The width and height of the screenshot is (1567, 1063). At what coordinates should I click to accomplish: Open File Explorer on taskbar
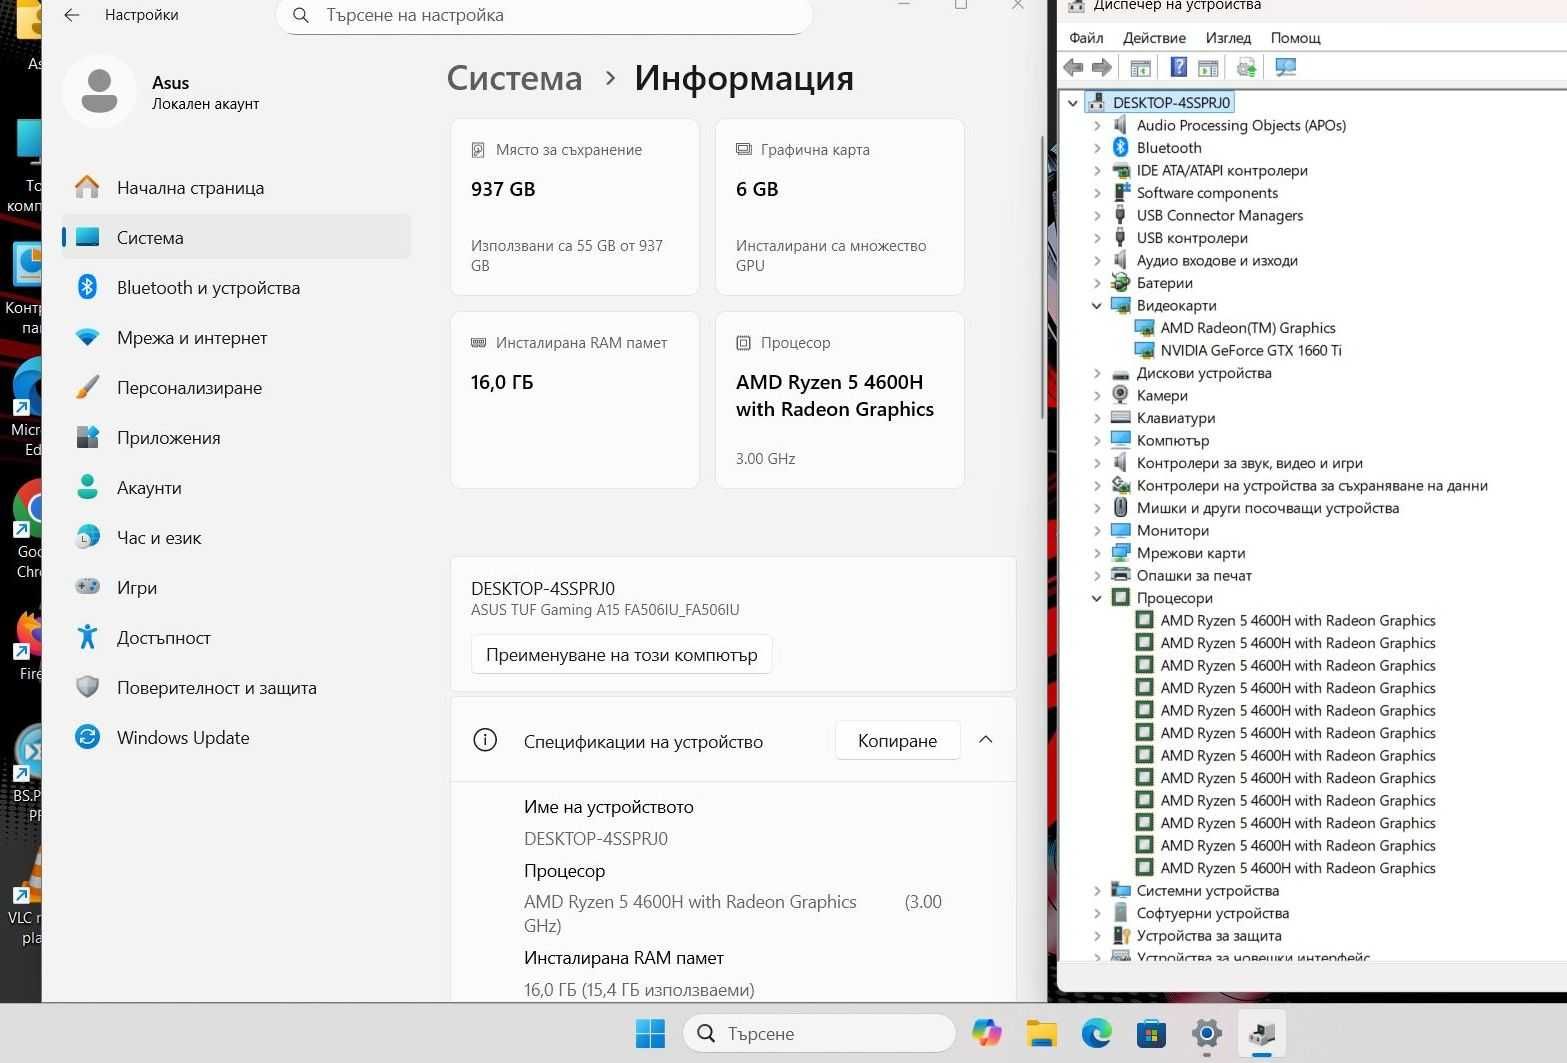(1042, 1033)
